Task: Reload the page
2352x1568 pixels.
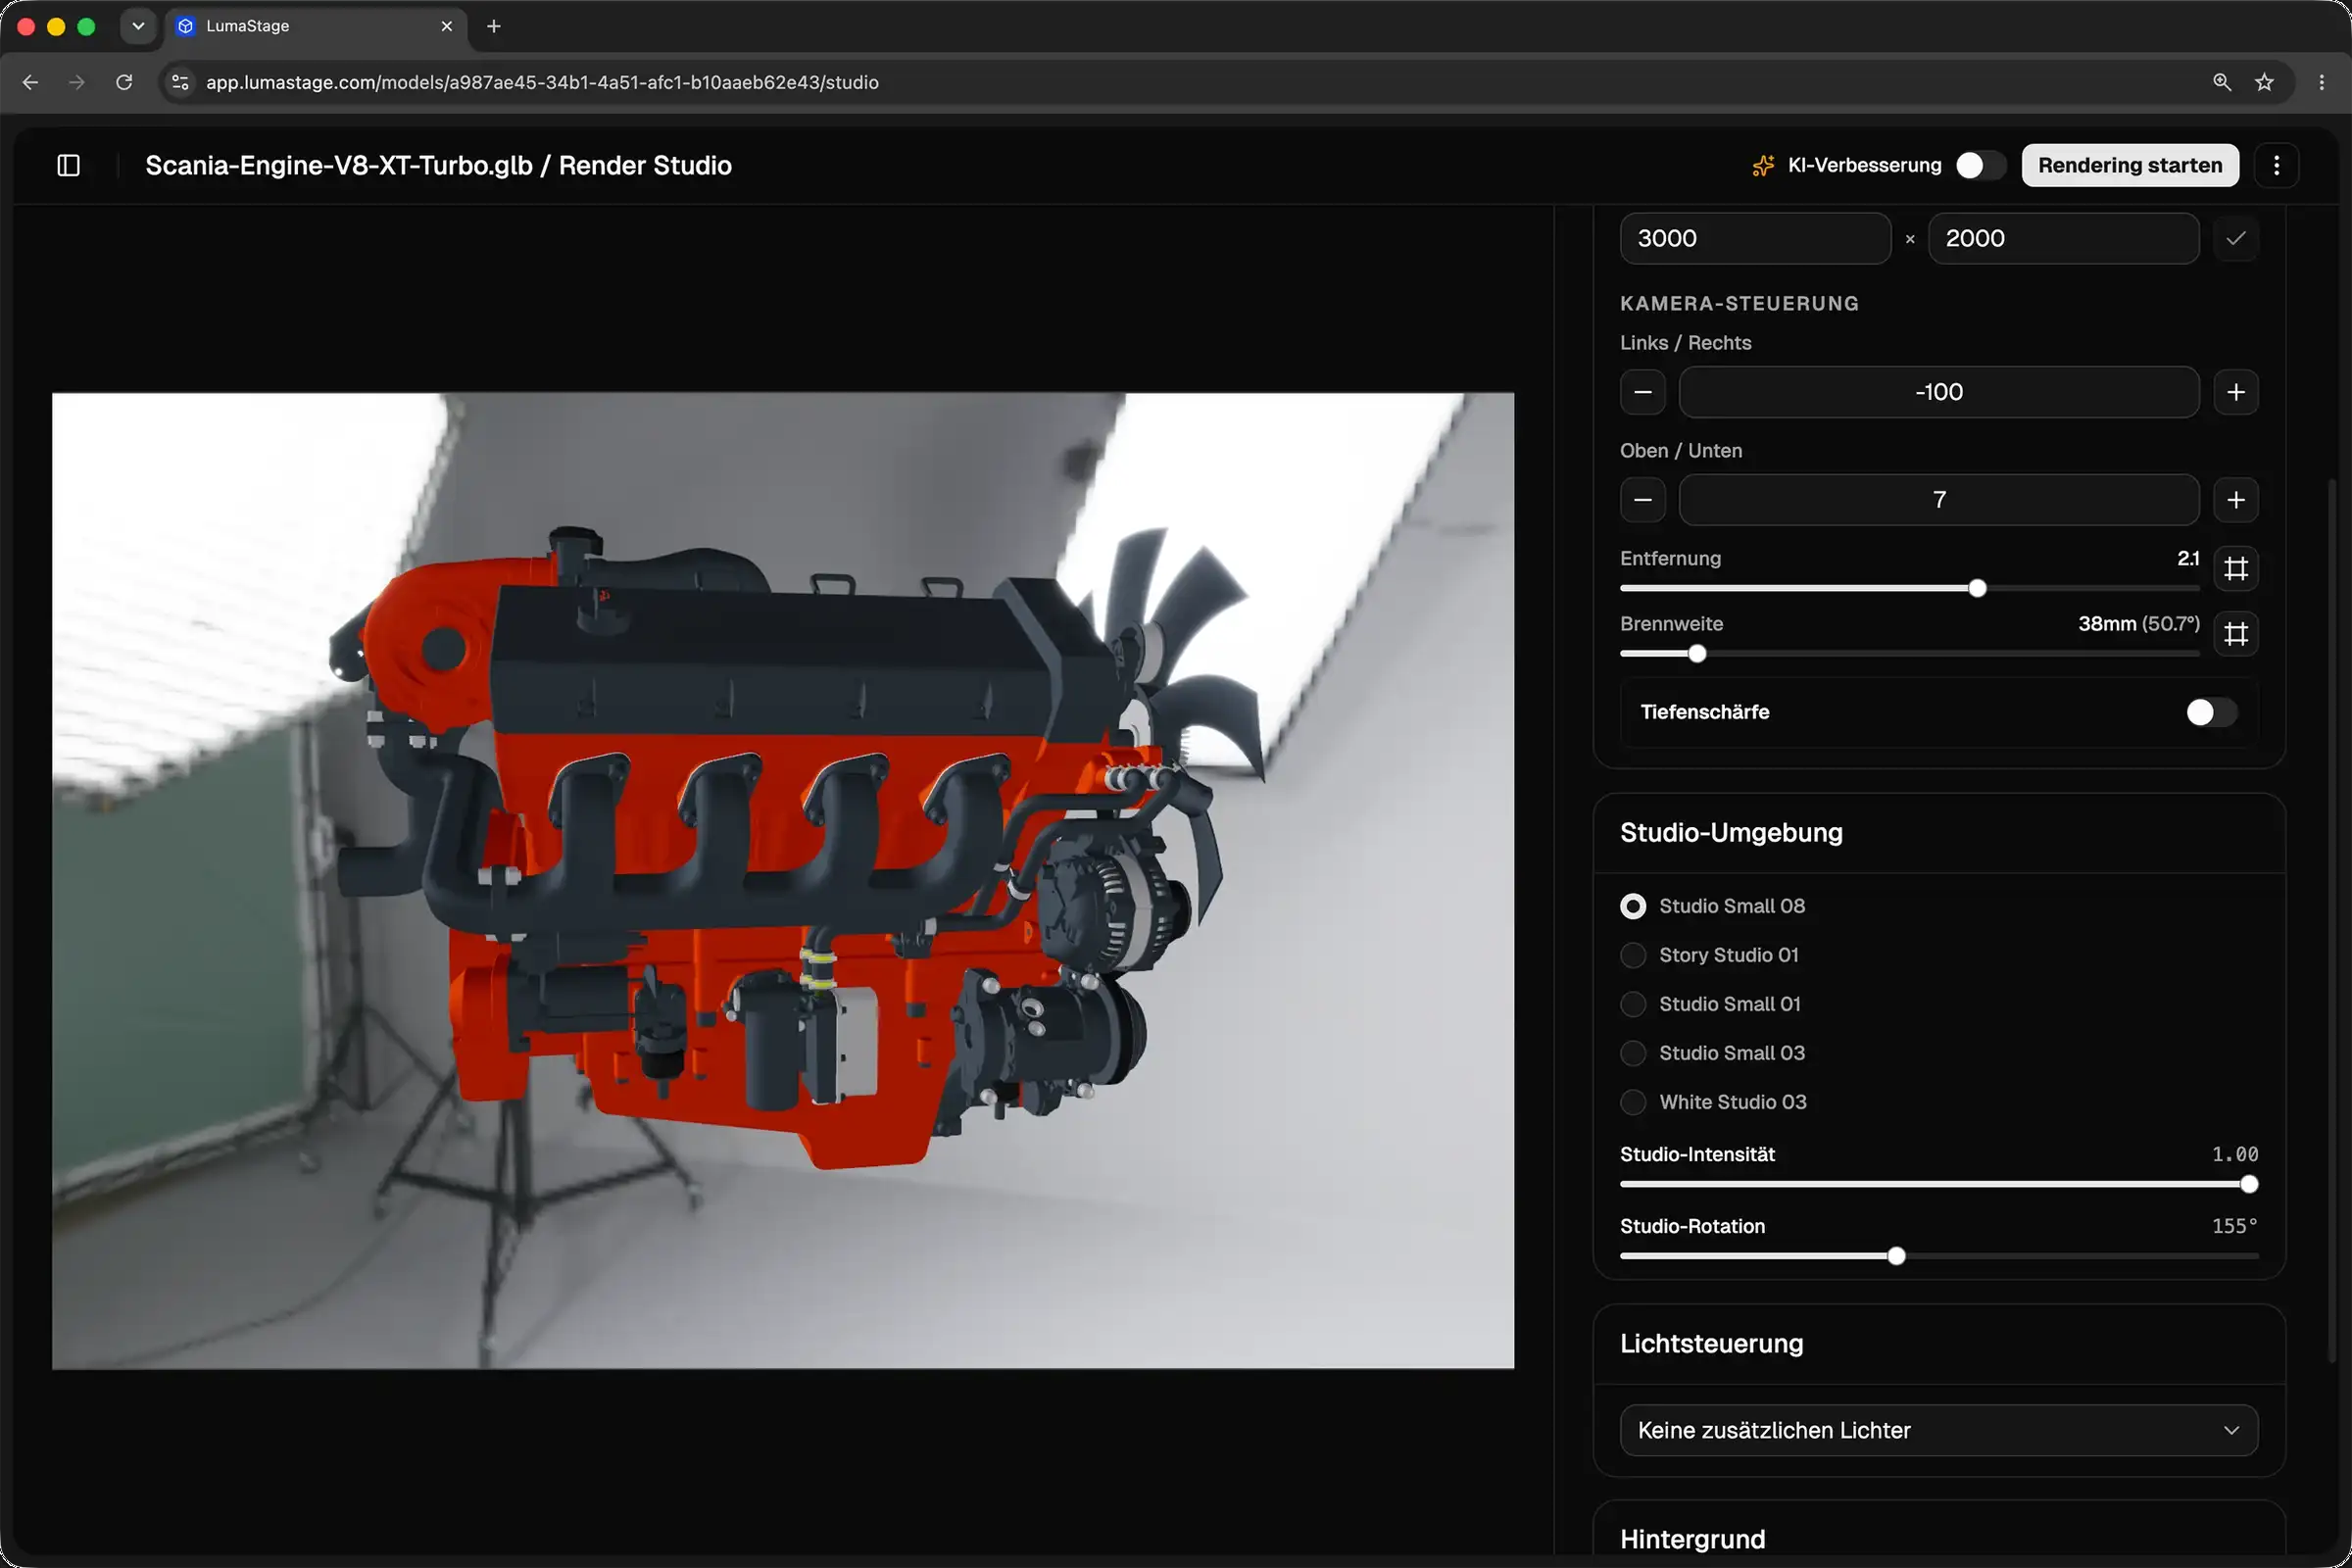Action: pos(124,82)
